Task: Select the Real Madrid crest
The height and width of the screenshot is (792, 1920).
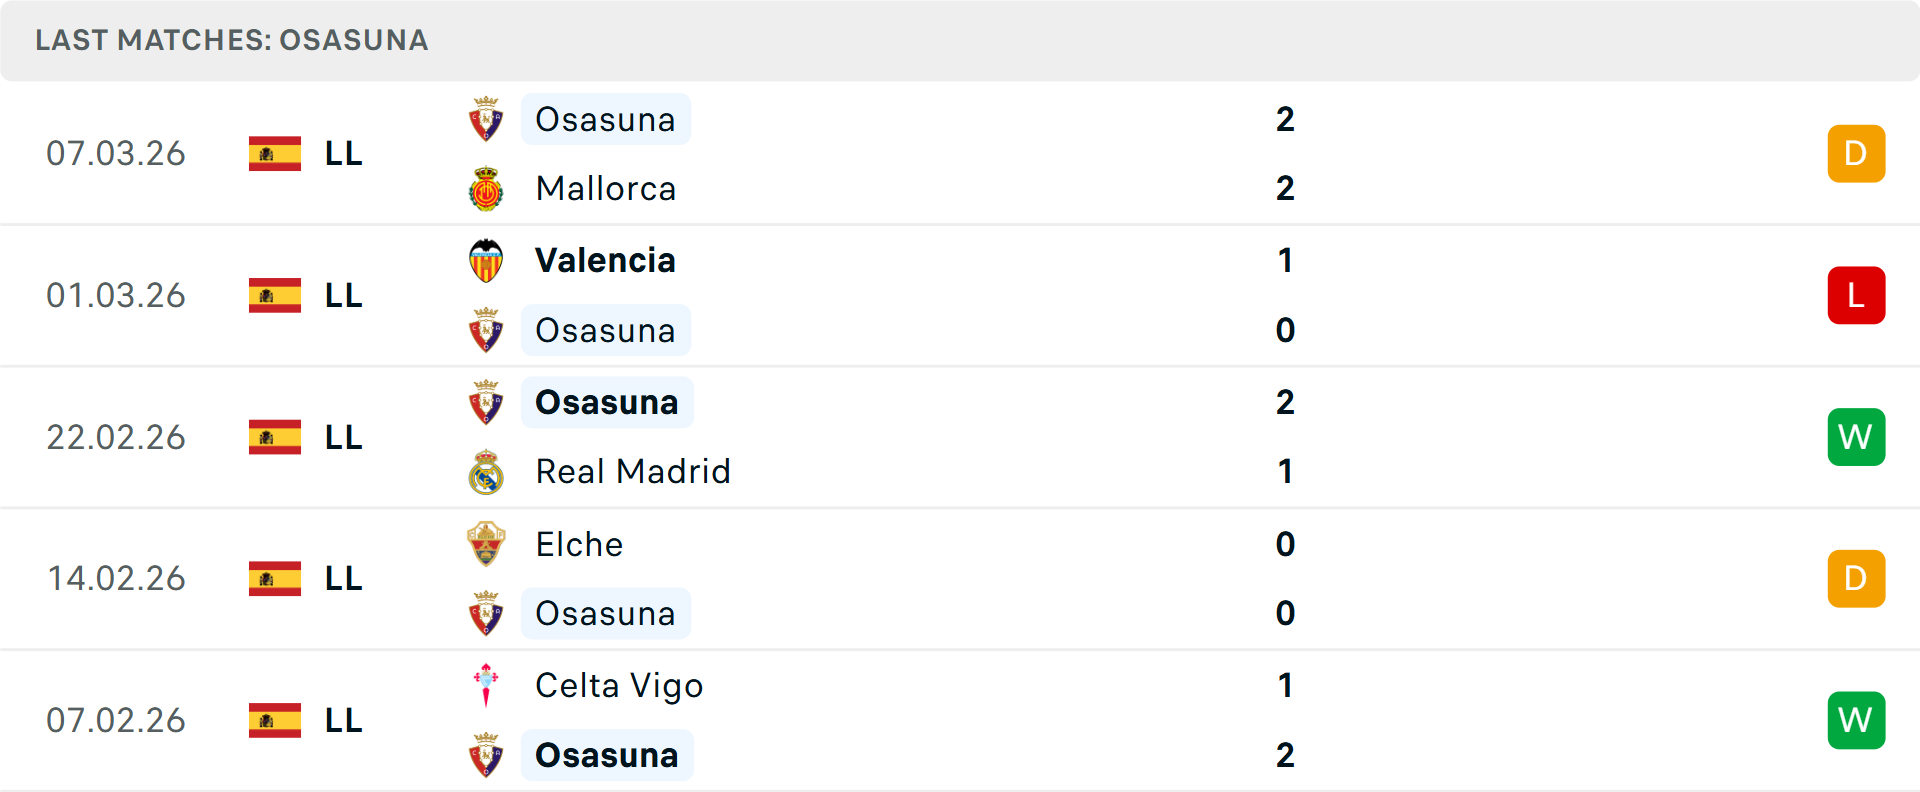Action: [486, 471]
